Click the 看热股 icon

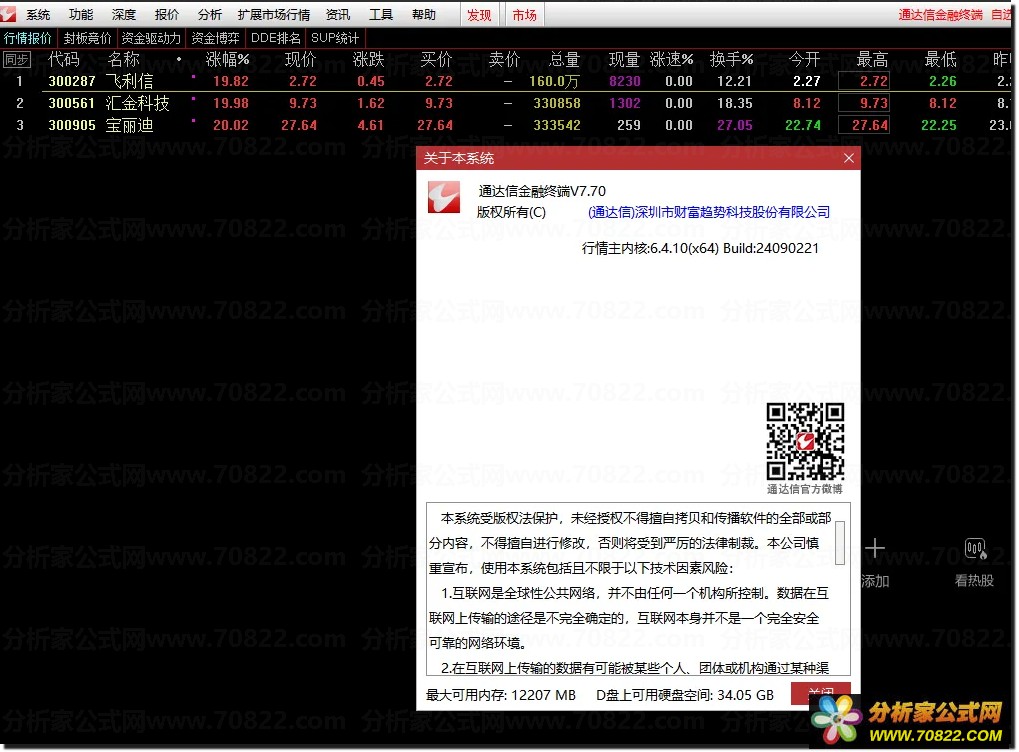pos(975,549)
